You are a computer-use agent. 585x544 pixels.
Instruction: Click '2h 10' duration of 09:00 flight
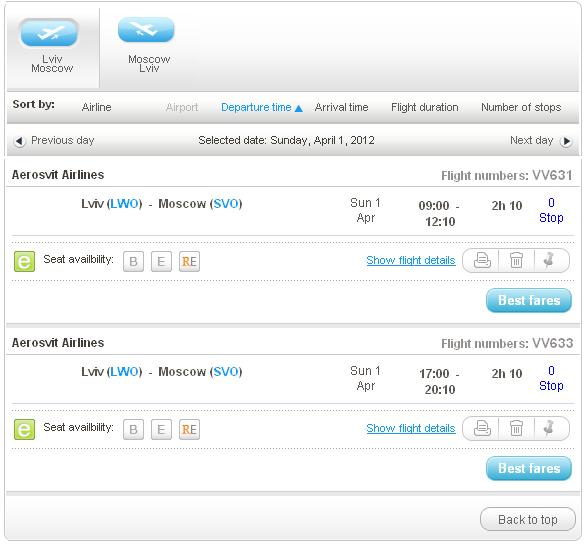[x=507, y=206]
